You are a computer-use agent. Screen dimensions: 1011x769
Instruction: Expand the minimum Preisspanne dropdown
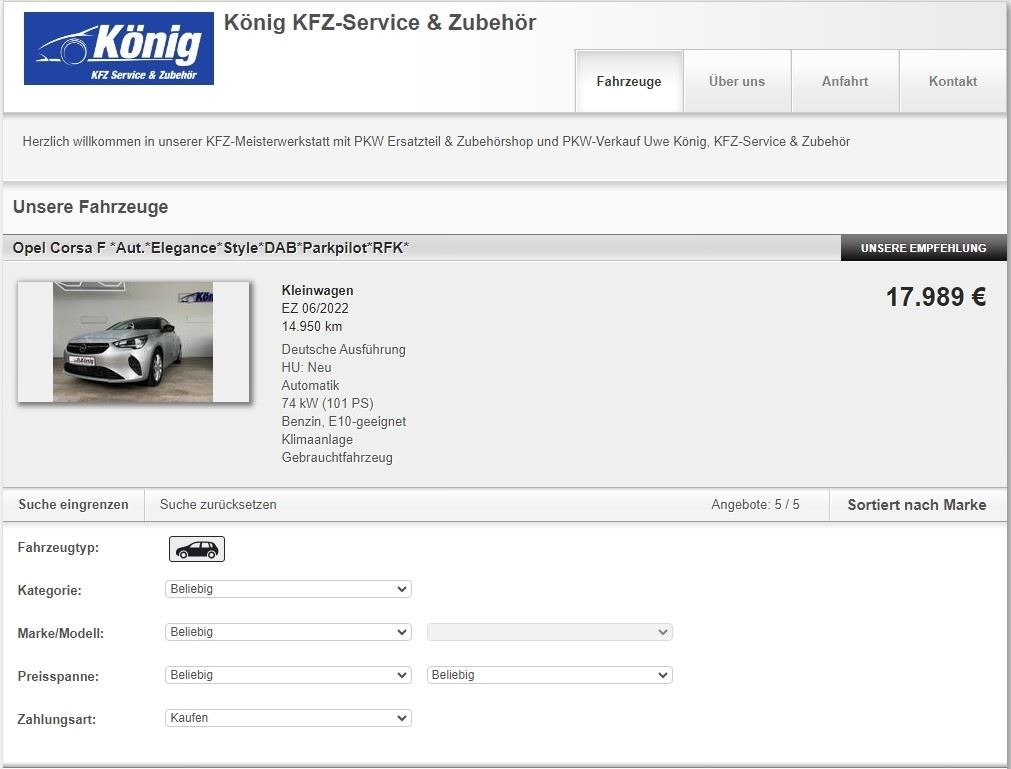click(x=288, y=676)
